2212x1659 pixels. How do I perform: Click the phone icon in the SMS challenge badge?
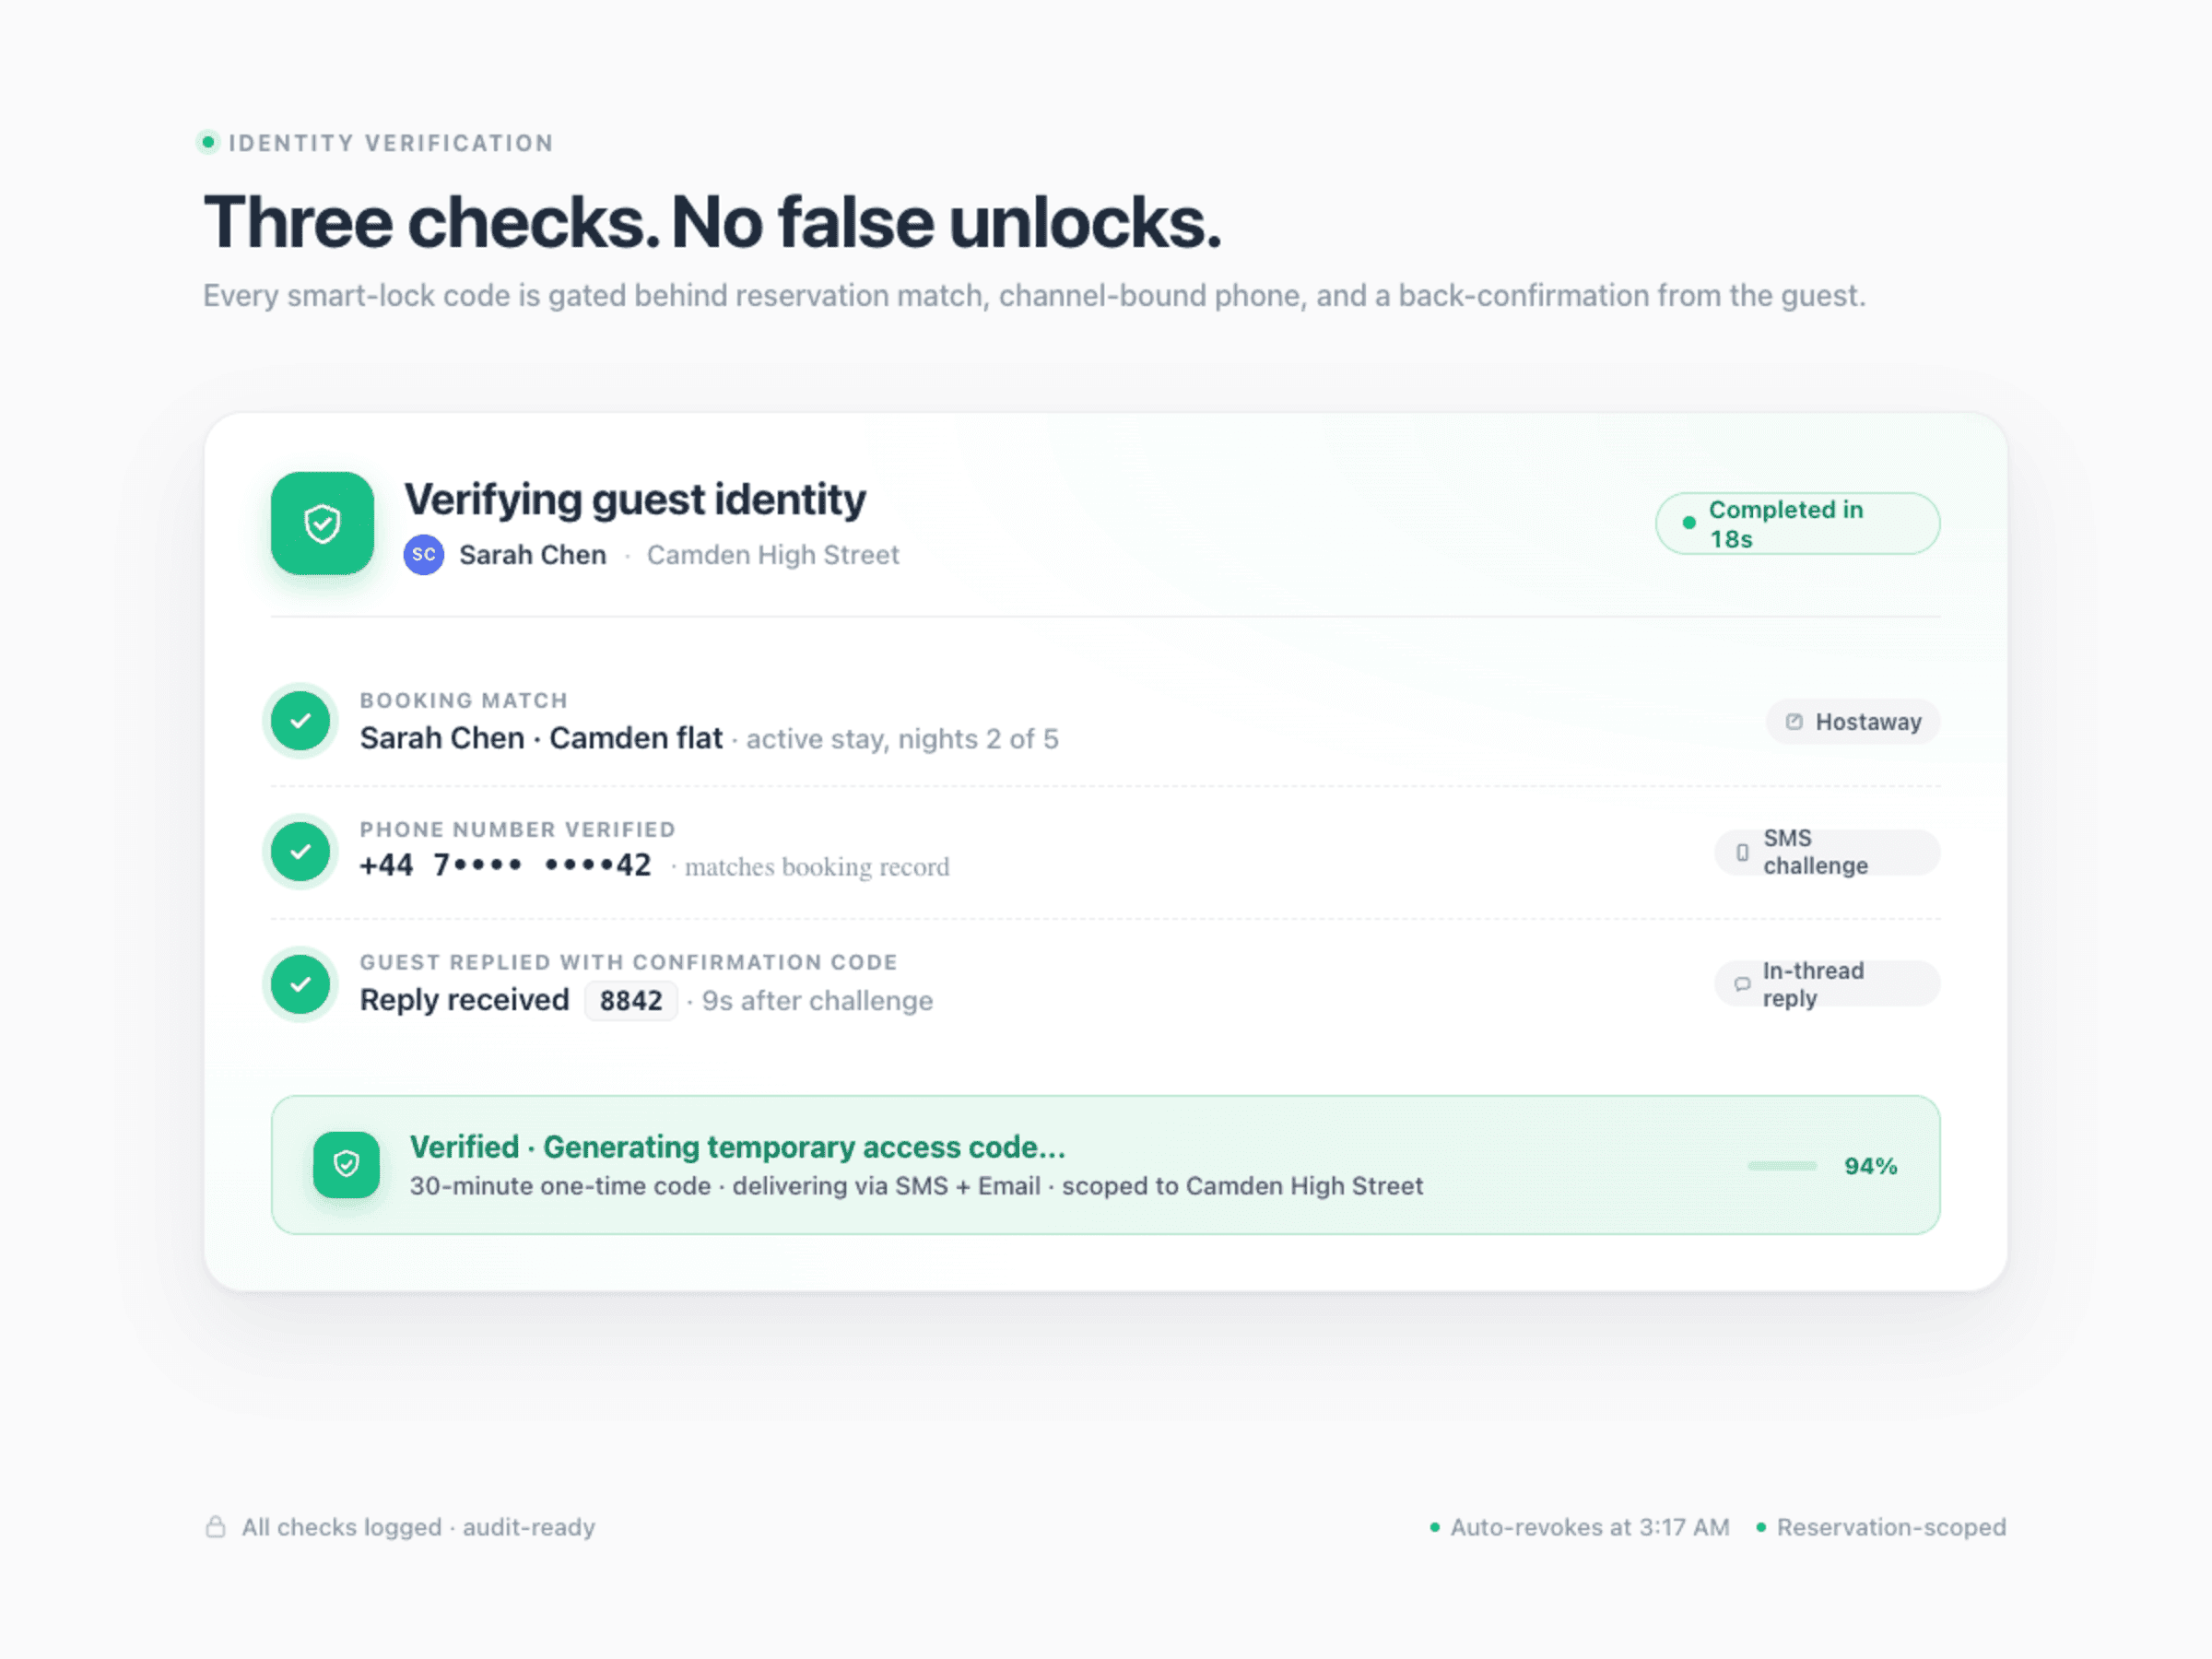coord(1742,853)
